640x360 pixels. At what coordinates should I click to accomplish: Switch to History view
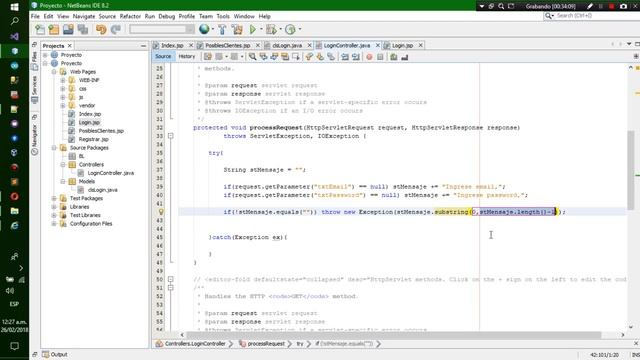click(x=187, y=56)
